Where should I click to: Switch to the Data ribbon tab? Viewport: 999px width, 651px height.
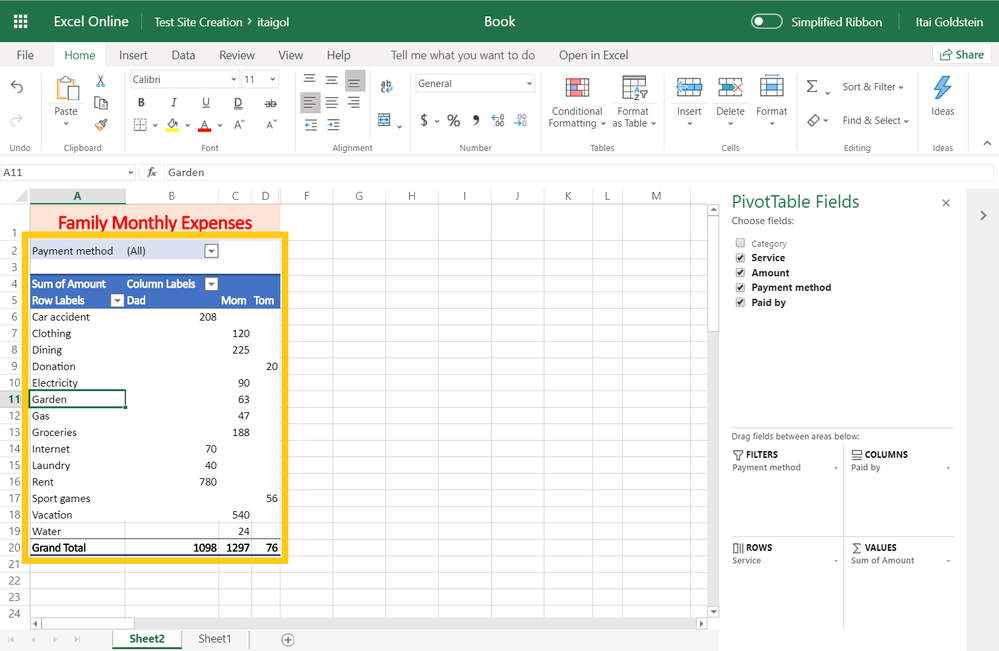183,55
